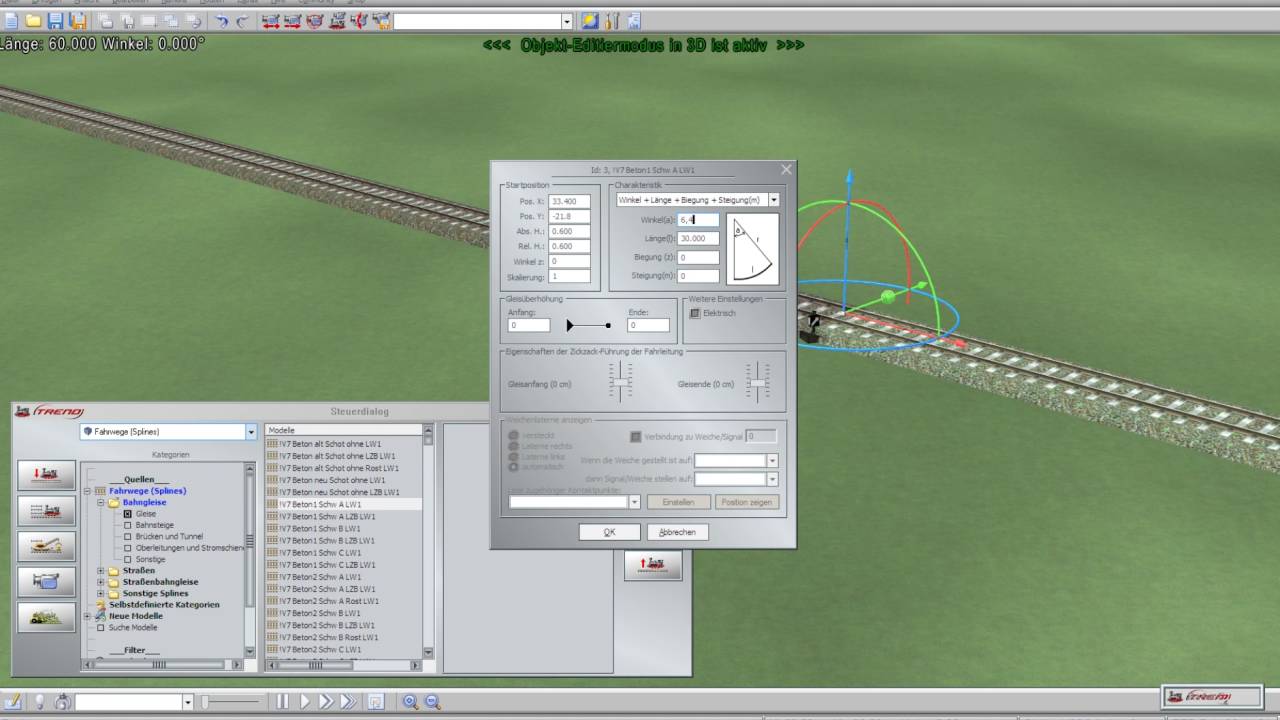Open the tools settings icon in top toolbar
This screenshot has height=720, width=1280.
[x=612, y=21]
